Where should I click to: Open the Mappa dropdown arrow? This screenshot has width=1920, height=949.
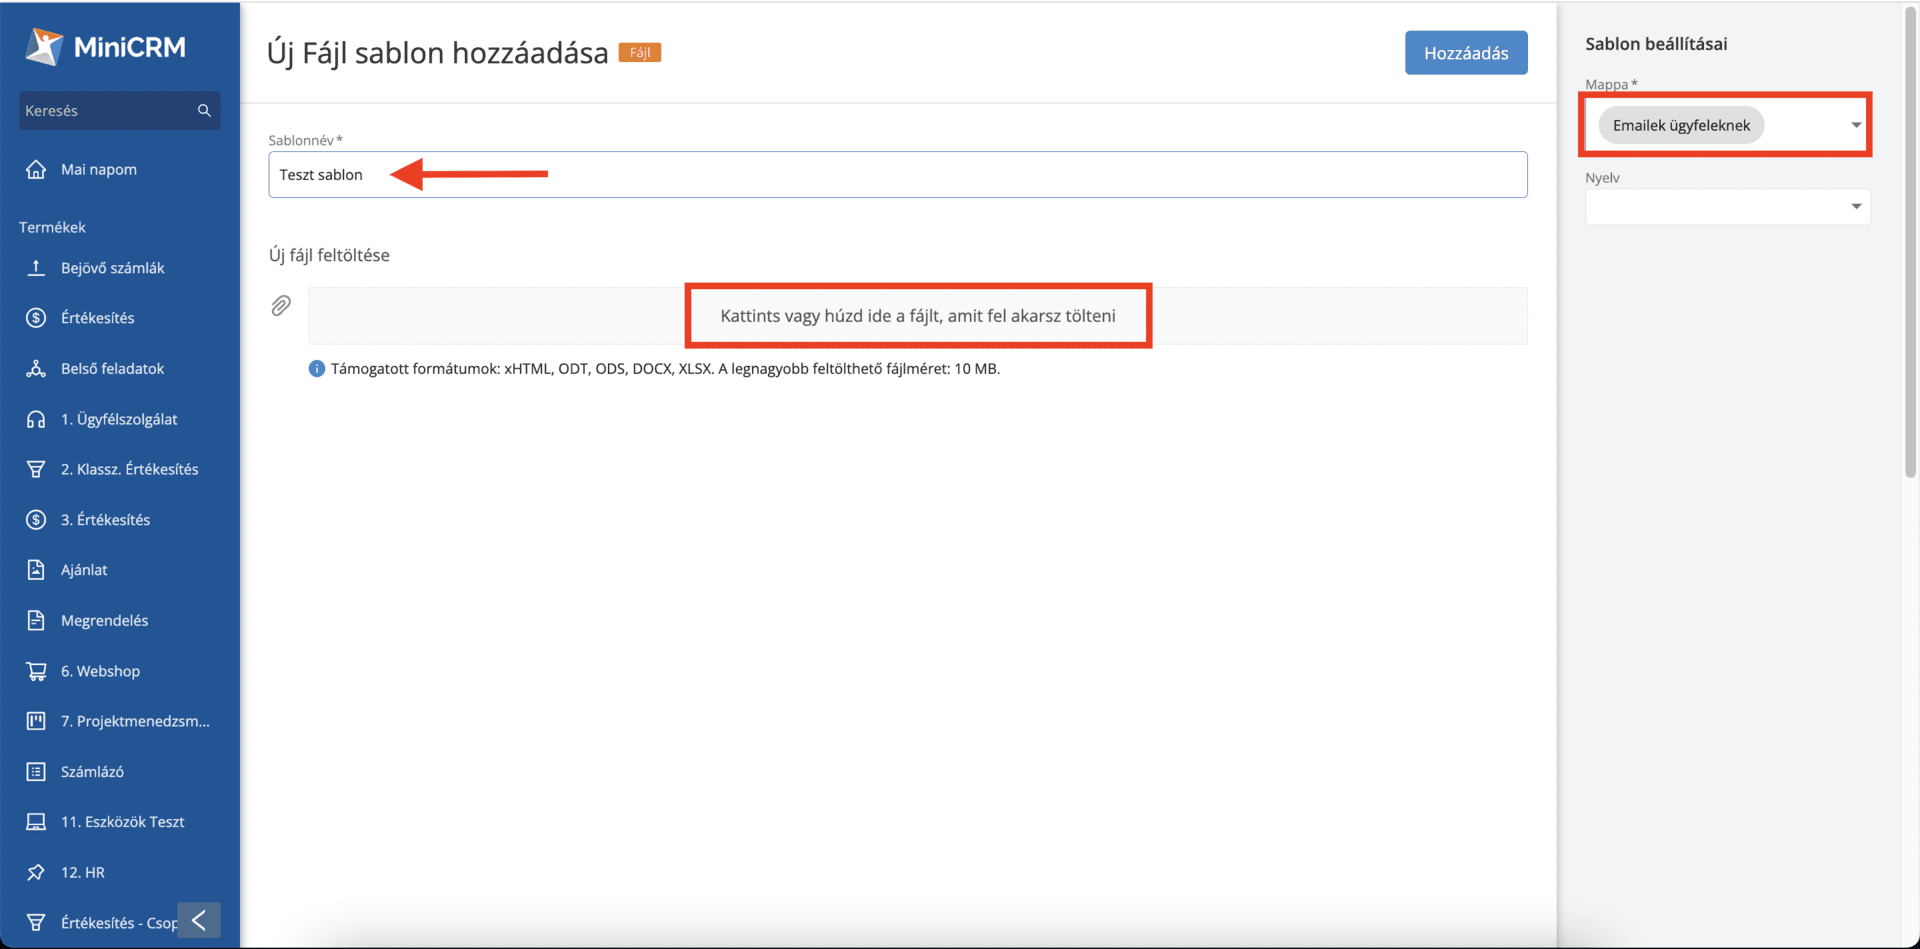[1855, 125]
